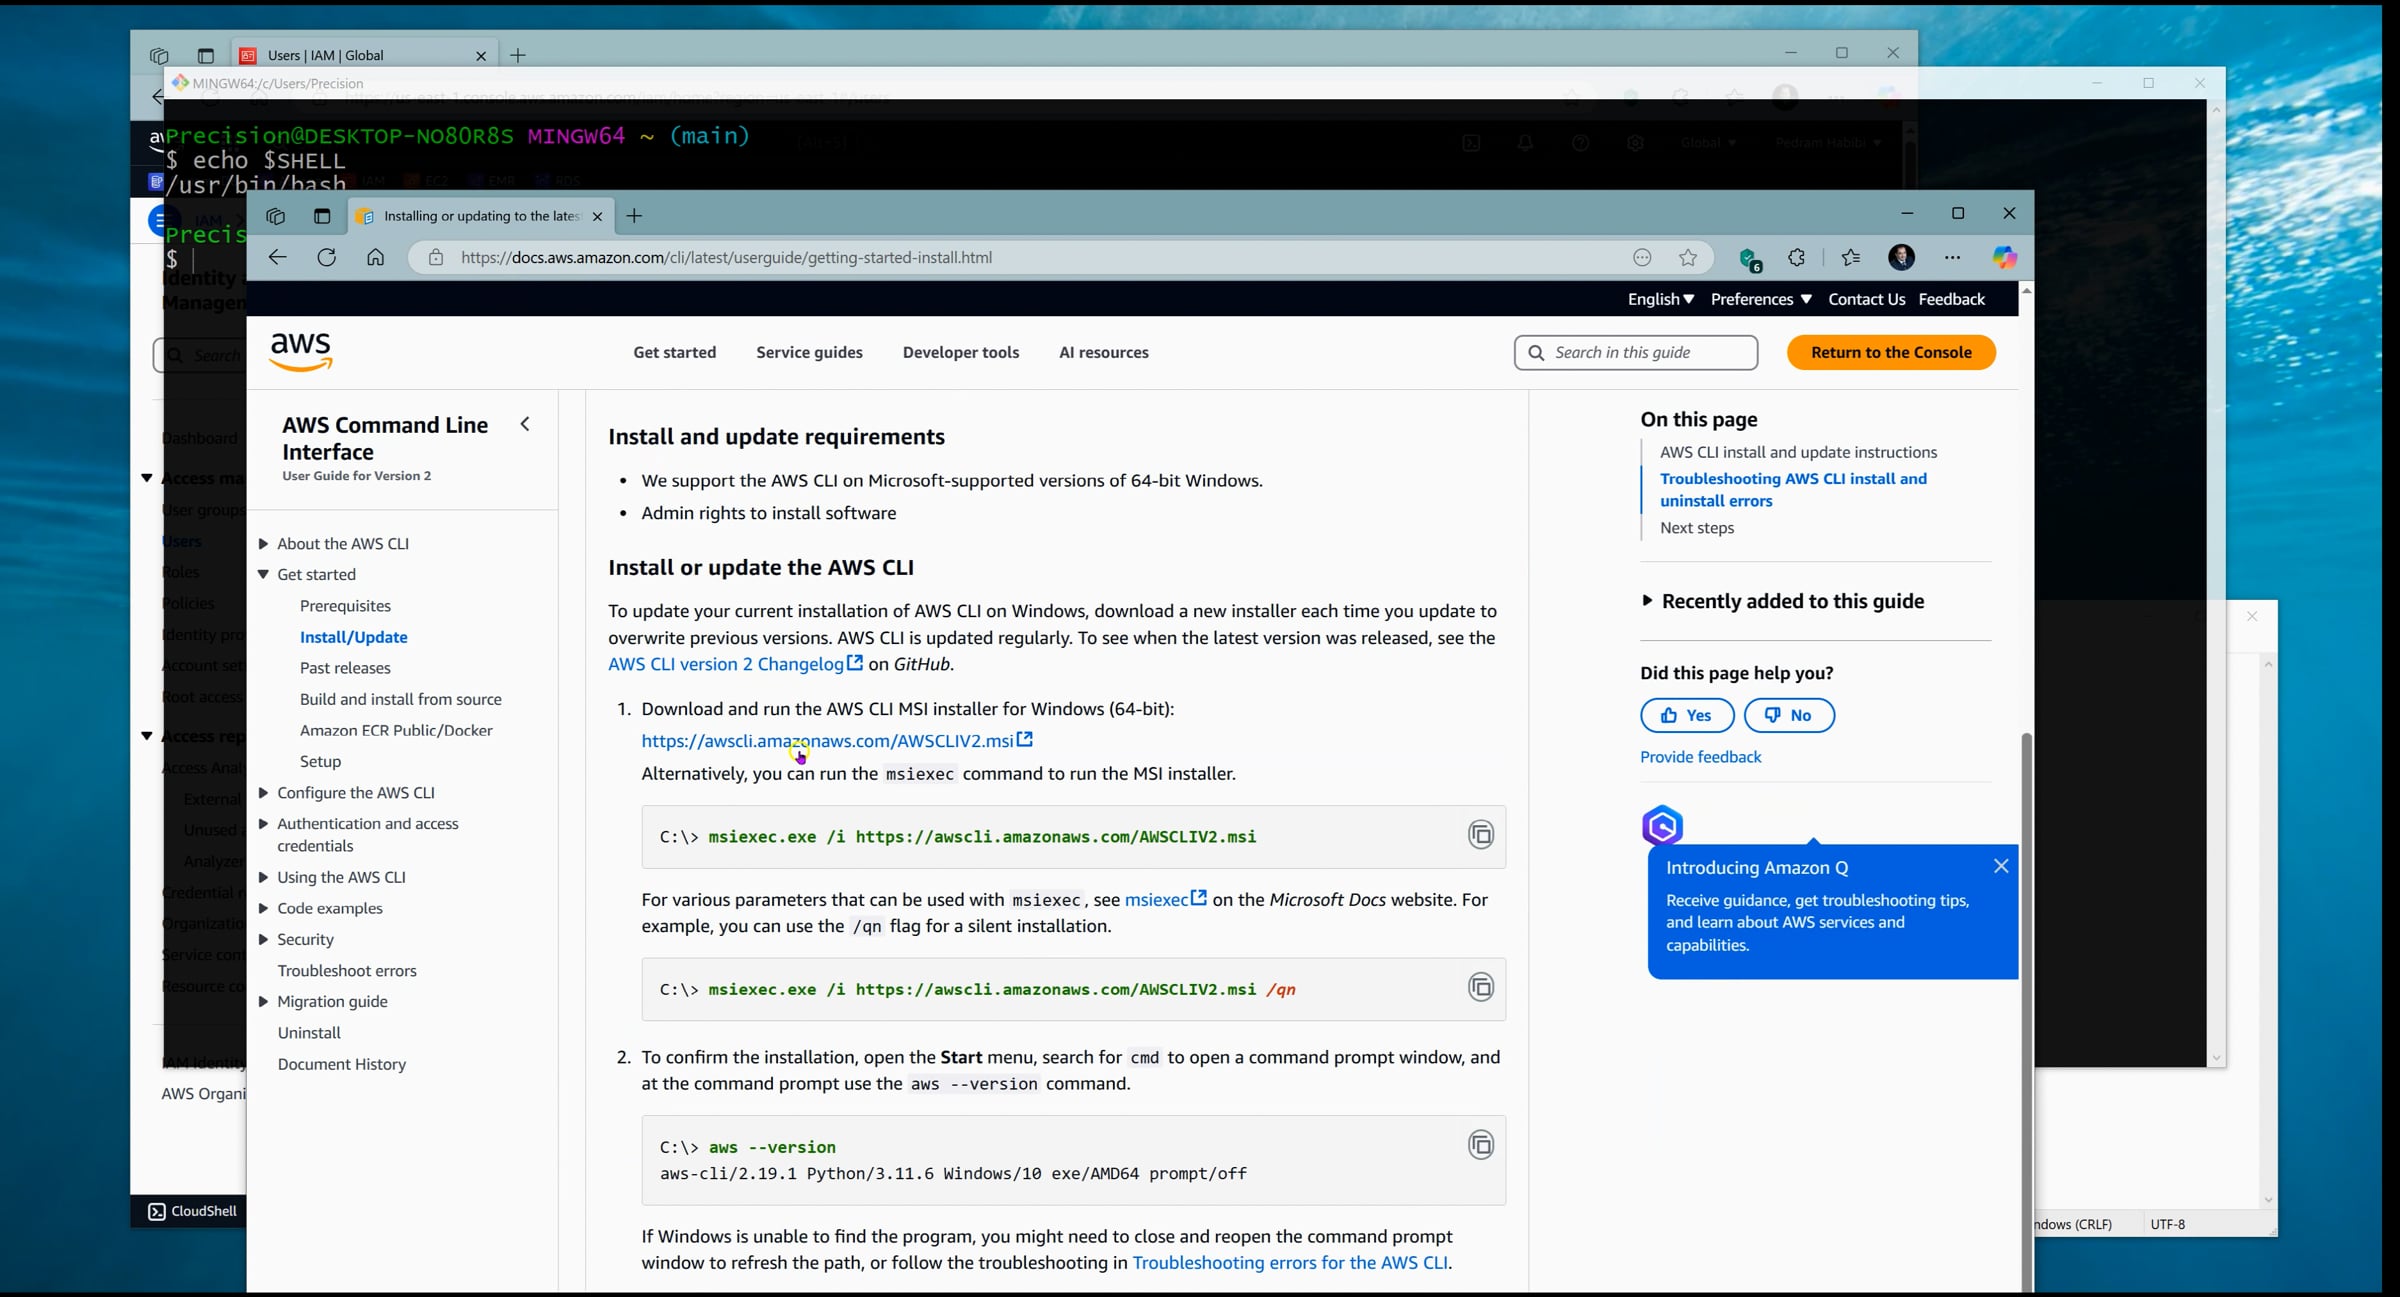The height and width of the screenshot is (1297, 2400).
Task: Expand Recently added to this guide
Action: tap(1782, 601)
